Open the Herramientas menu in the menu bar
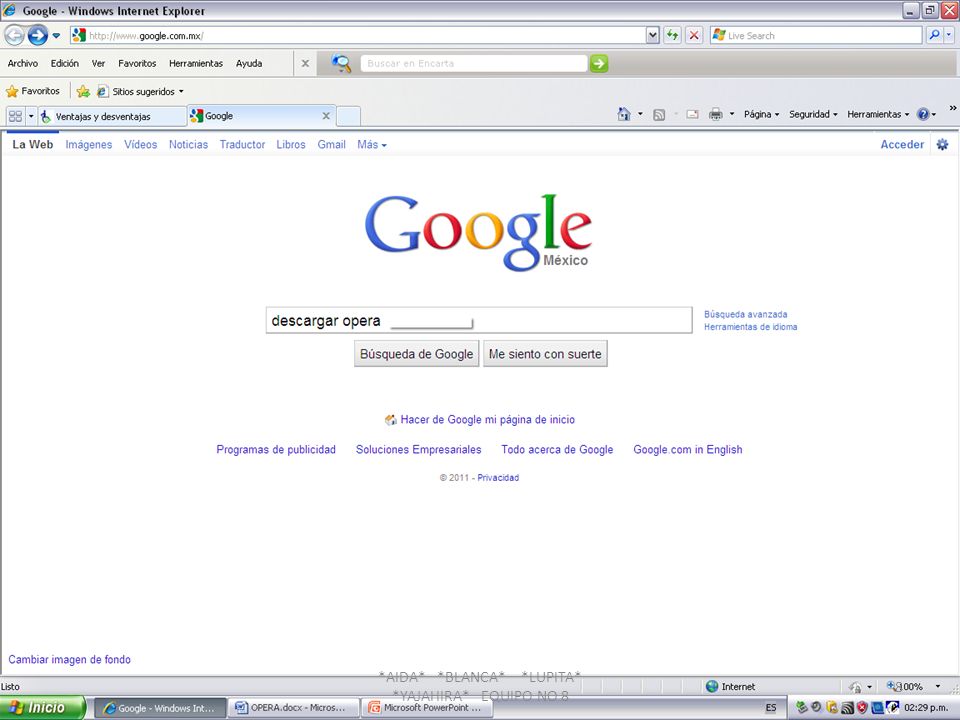The width and height of the screenshot is (960, 720). click(x=196, y=63)
